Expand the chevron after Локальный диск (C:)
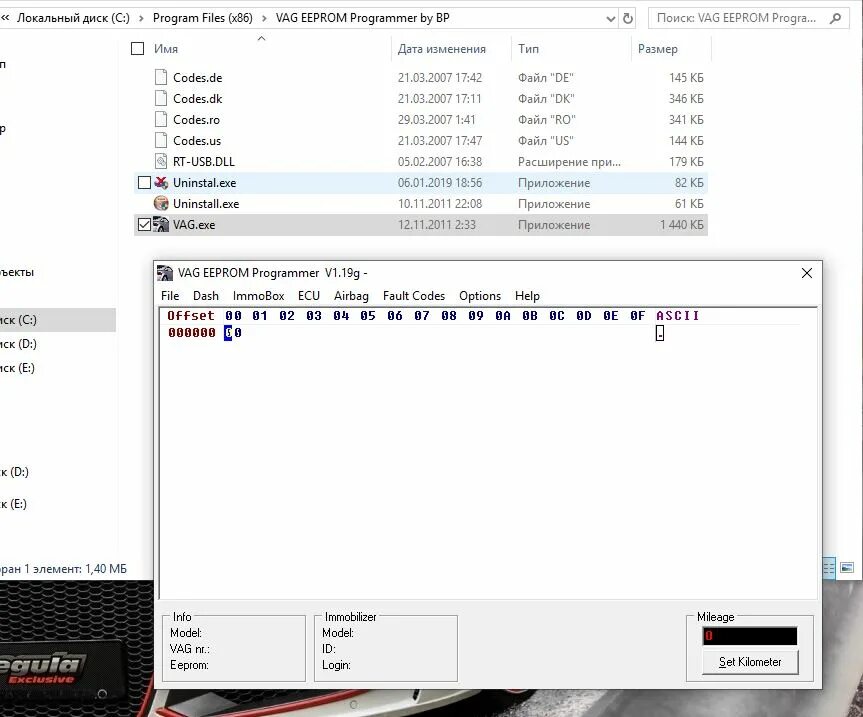 141,18
